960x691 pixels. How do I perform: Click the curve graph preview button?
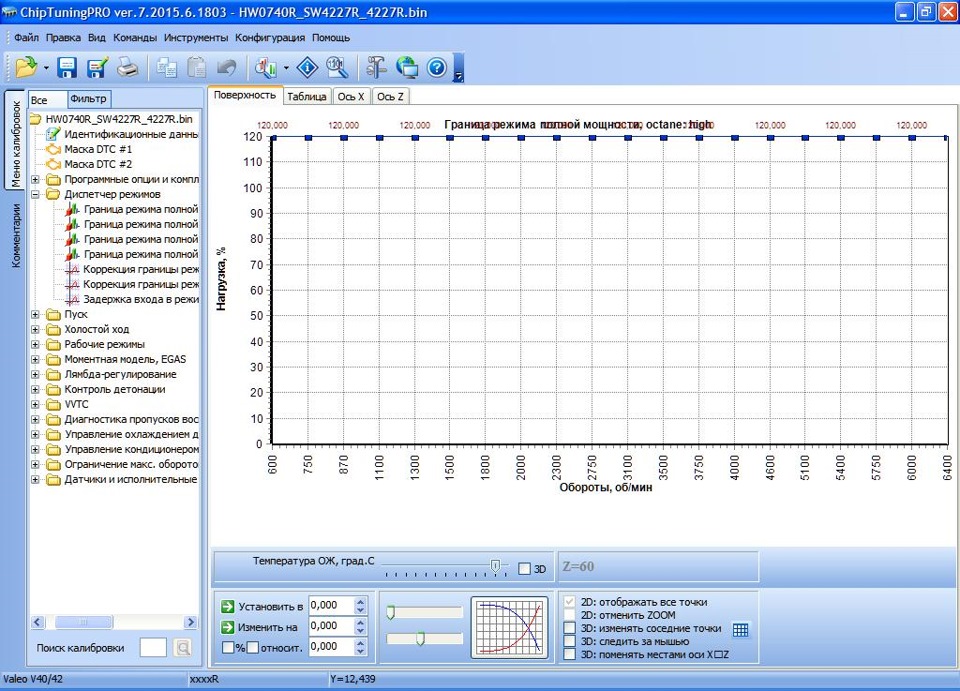509,628
